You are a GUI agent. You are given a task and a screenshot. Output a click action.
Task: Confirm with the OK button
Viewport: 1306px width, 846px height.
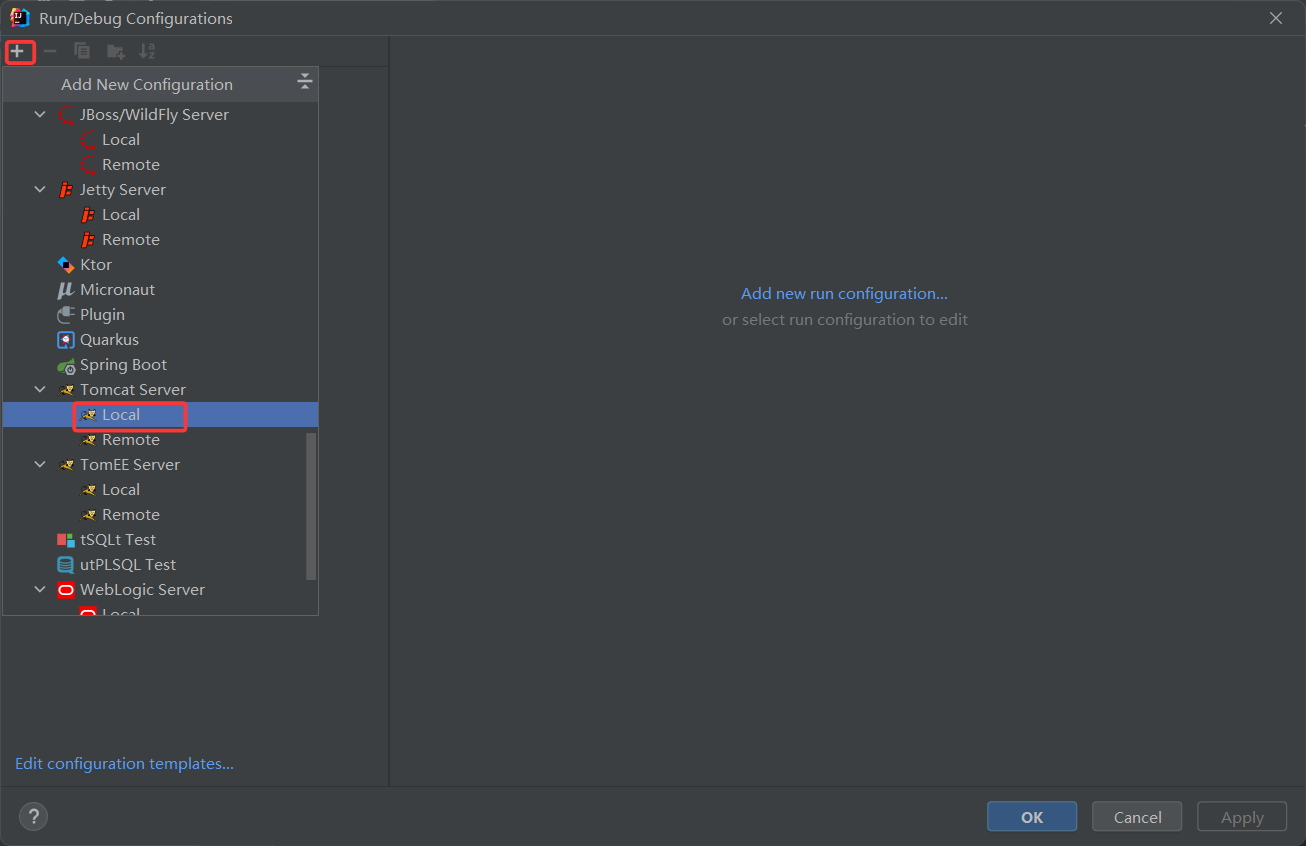point(1032,817)
